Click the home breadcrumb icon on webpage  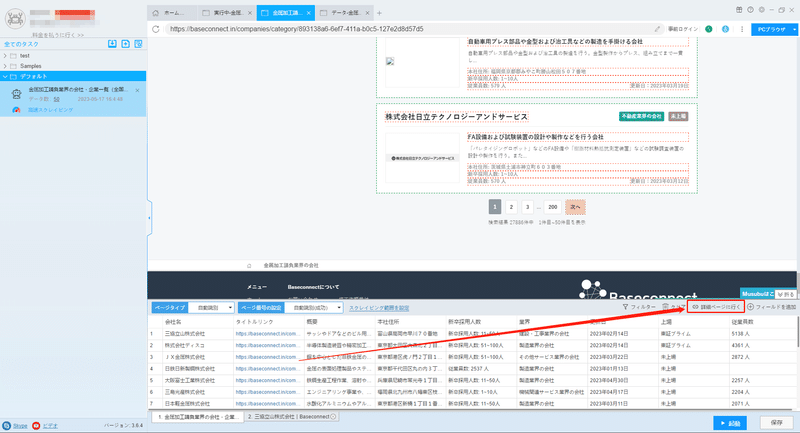point(249,266)
